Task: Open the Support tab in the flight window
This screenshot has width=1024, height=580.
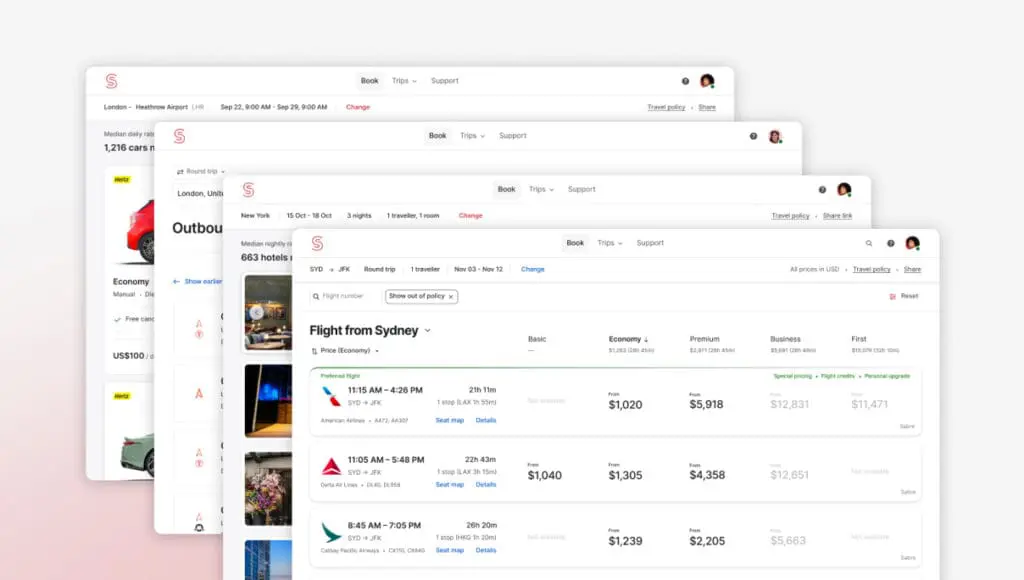Action: point(650,243)
